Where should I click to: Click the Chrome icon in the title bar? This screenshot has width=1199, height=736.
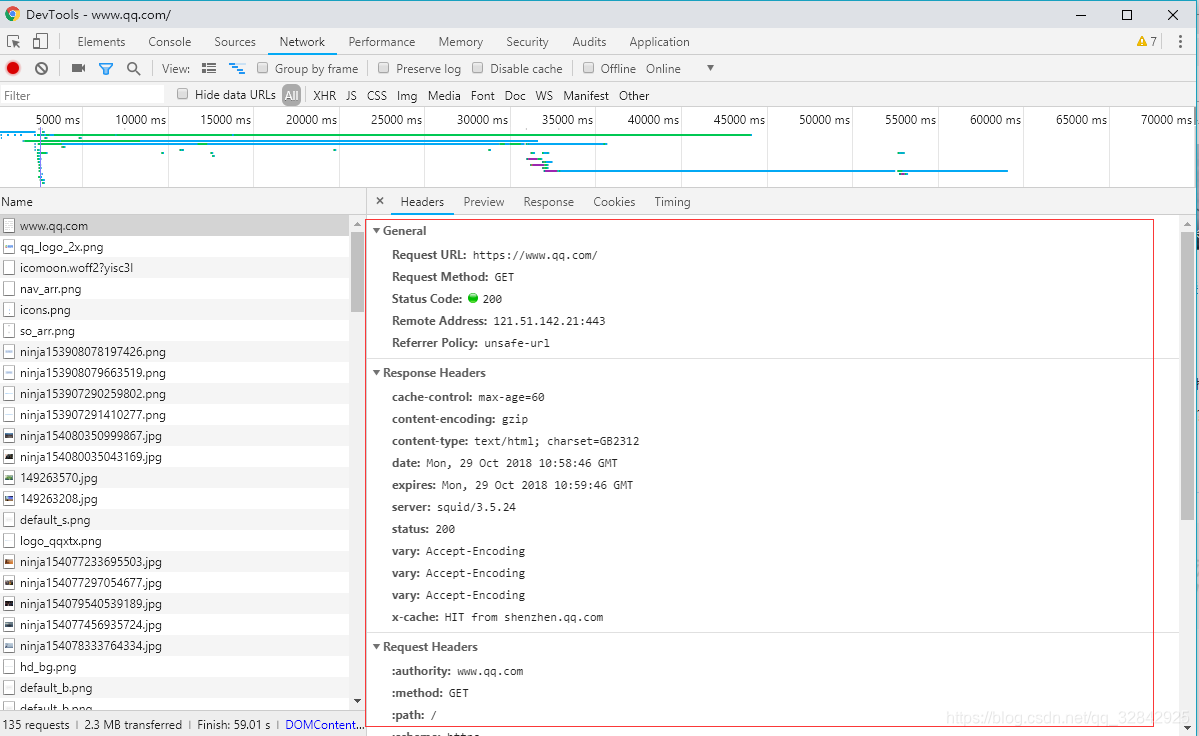12,15
